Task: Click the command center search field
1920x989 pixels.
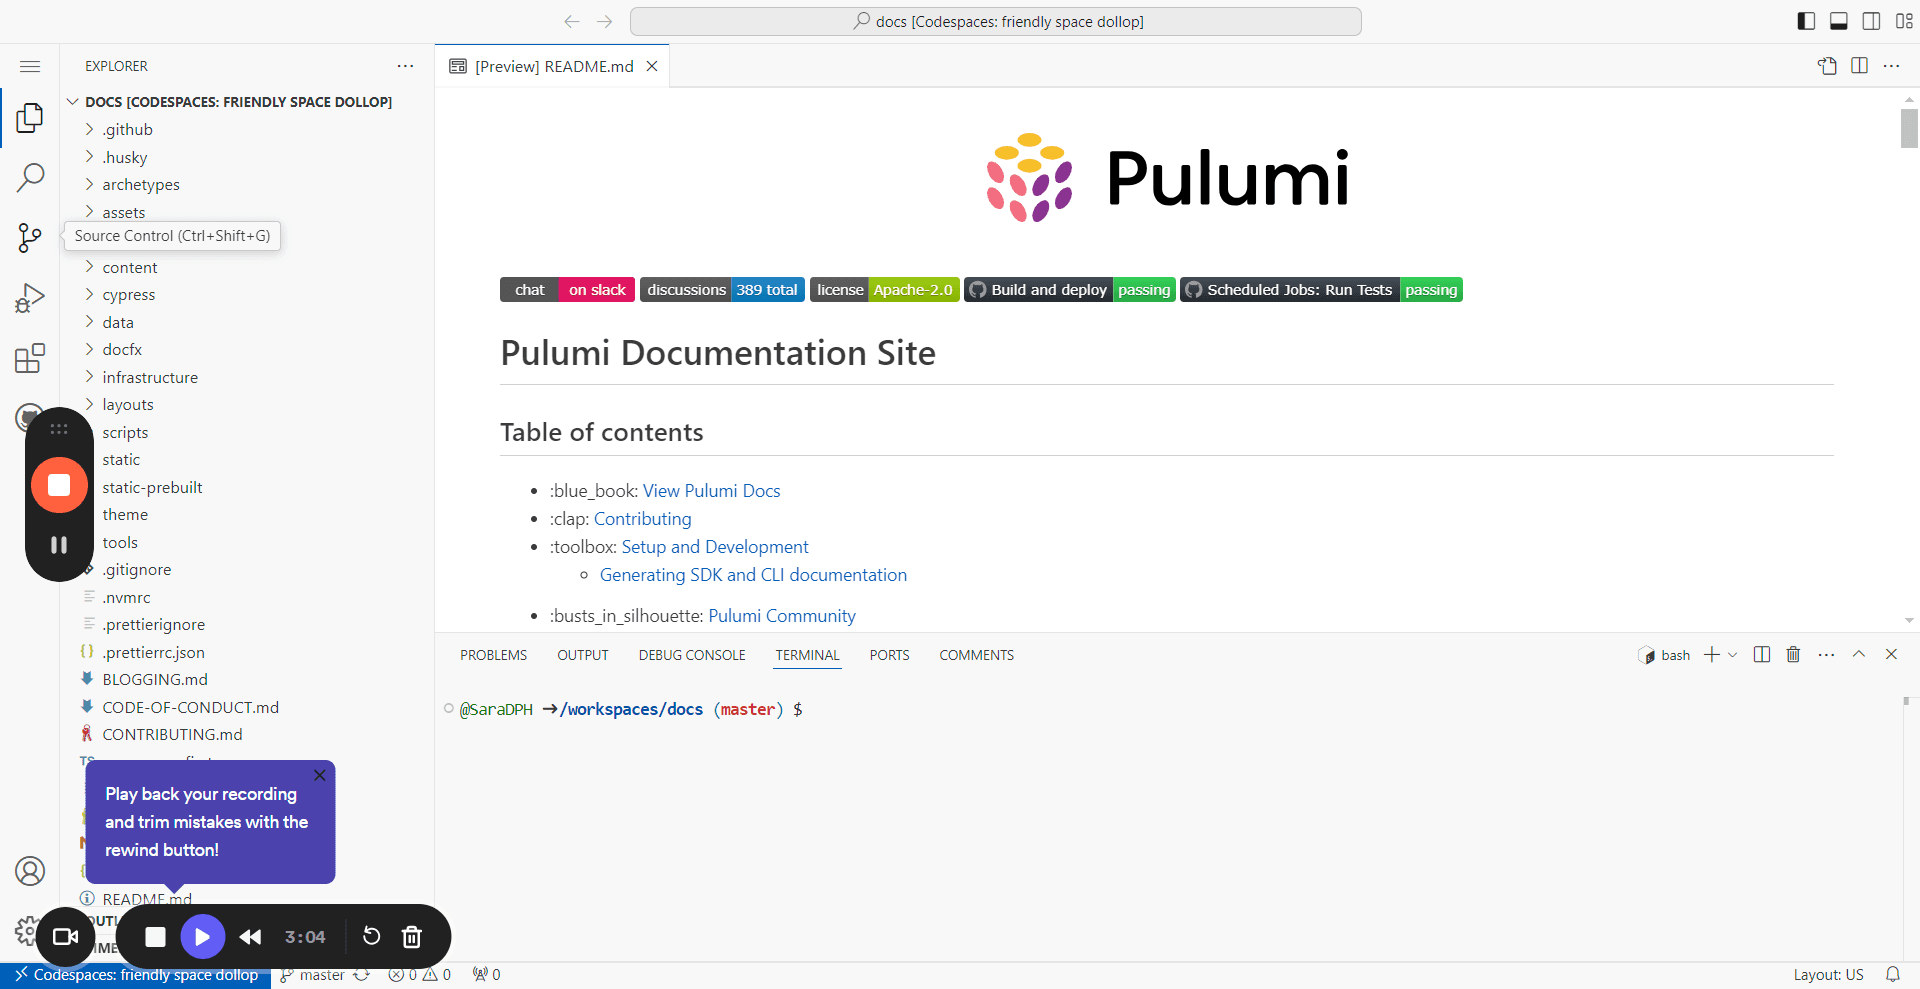Action: coord(996,21)
